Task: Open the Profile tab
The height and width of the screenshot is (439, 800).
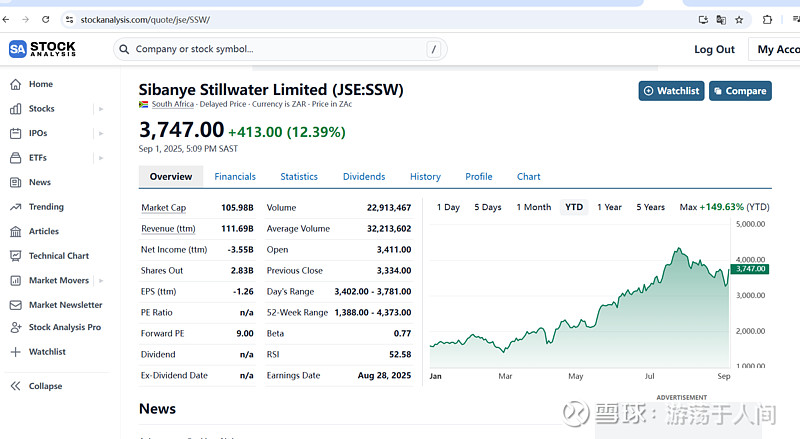Action: pyautogui.click(x=479, y=177)
